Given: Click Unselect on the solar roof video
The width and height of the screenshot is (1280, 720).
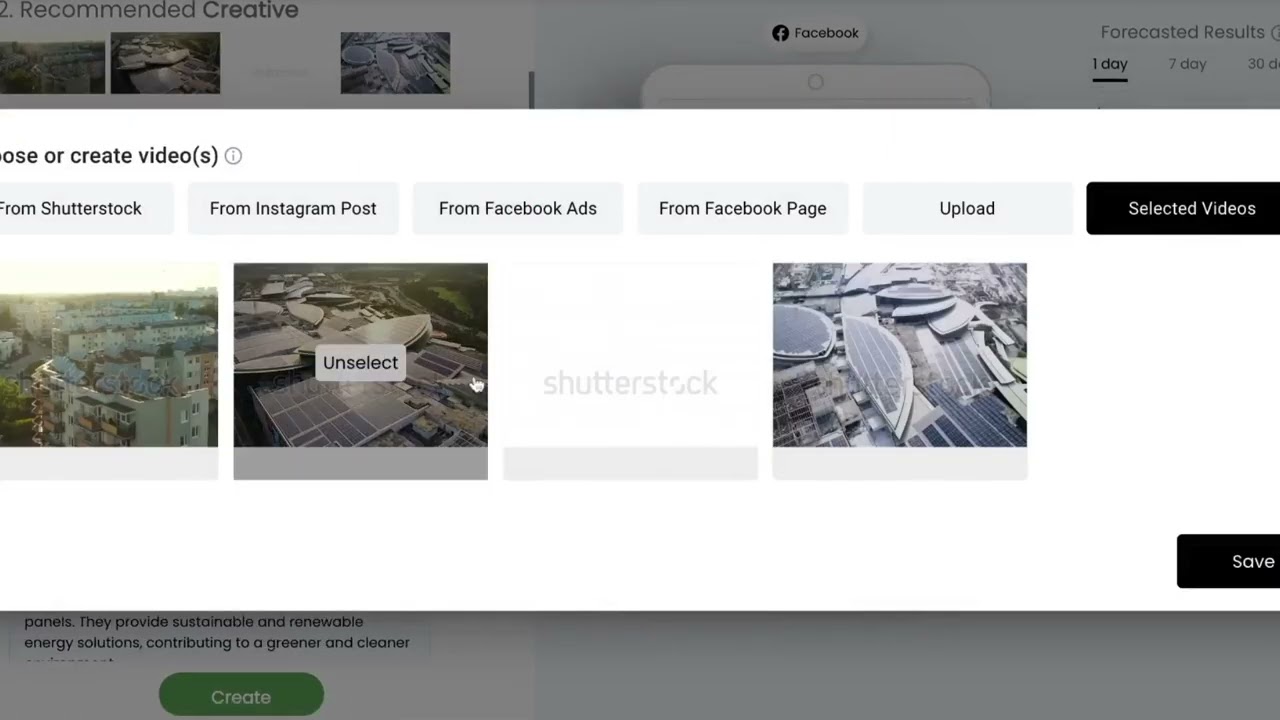Looking at the screenshot, I should pyautogui.click(x=360, y=362).
